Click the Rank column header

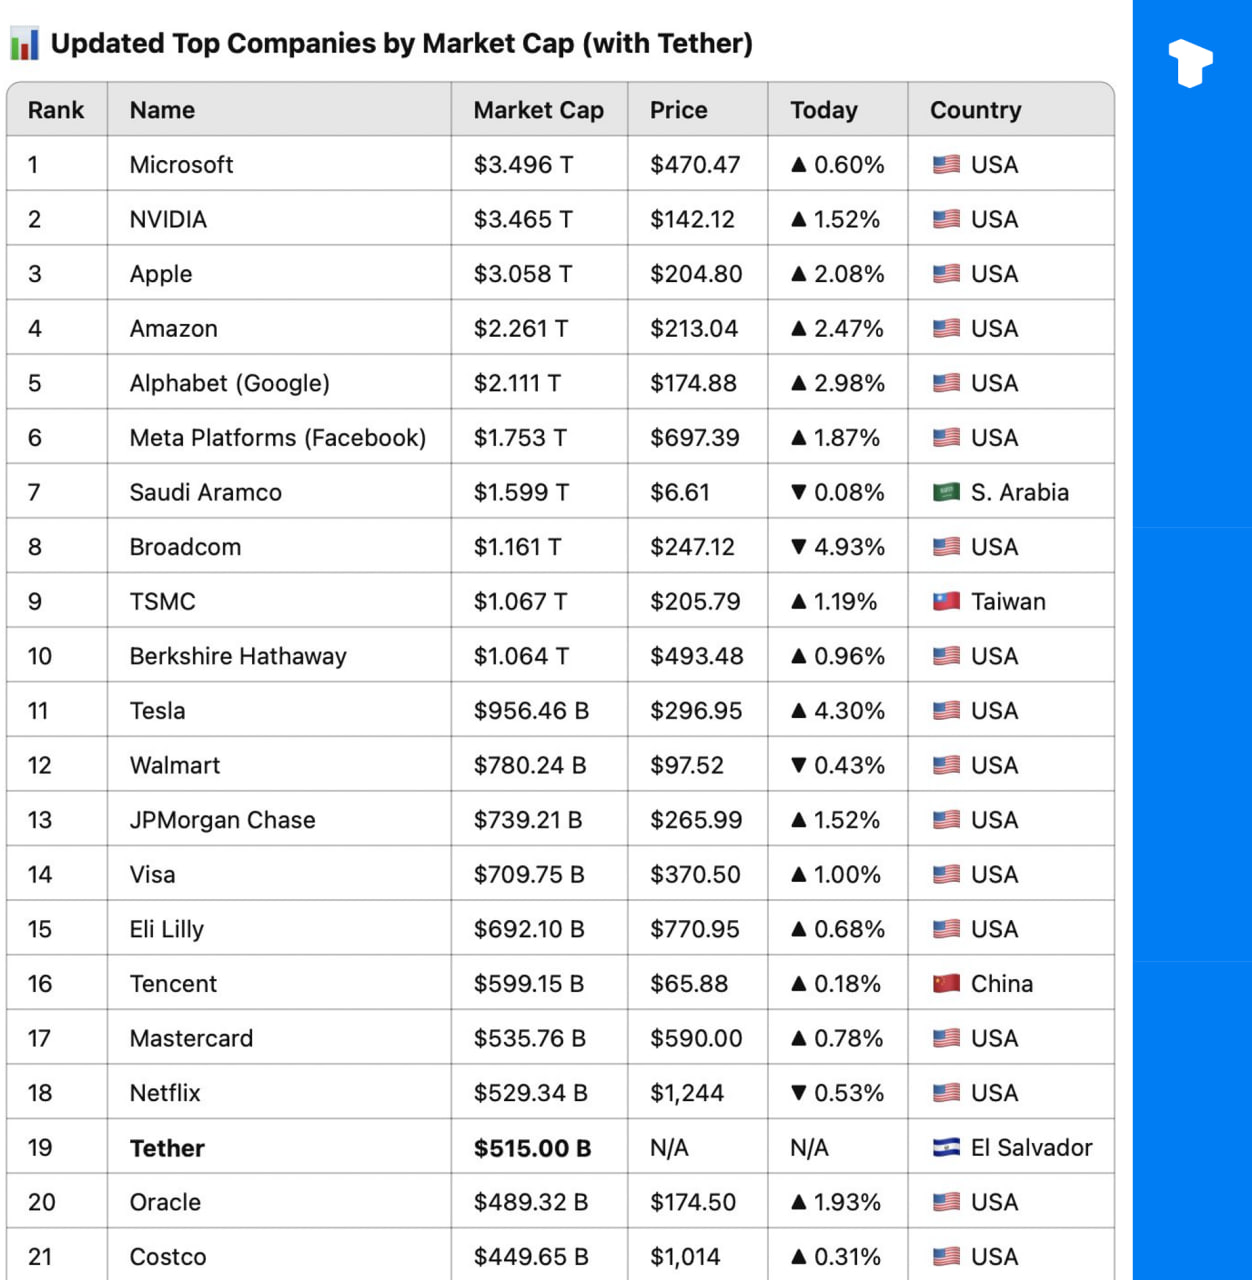[x=56, y=110]
